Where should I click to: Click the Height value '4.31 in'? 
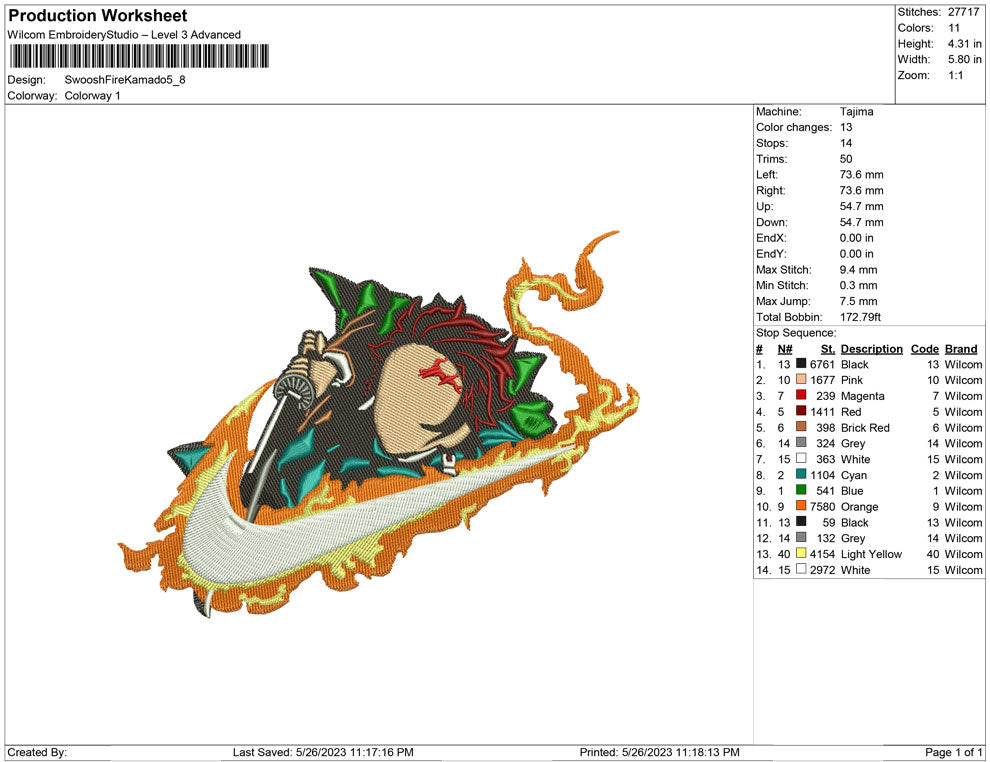pyautogui.click(x=964, y=44)
